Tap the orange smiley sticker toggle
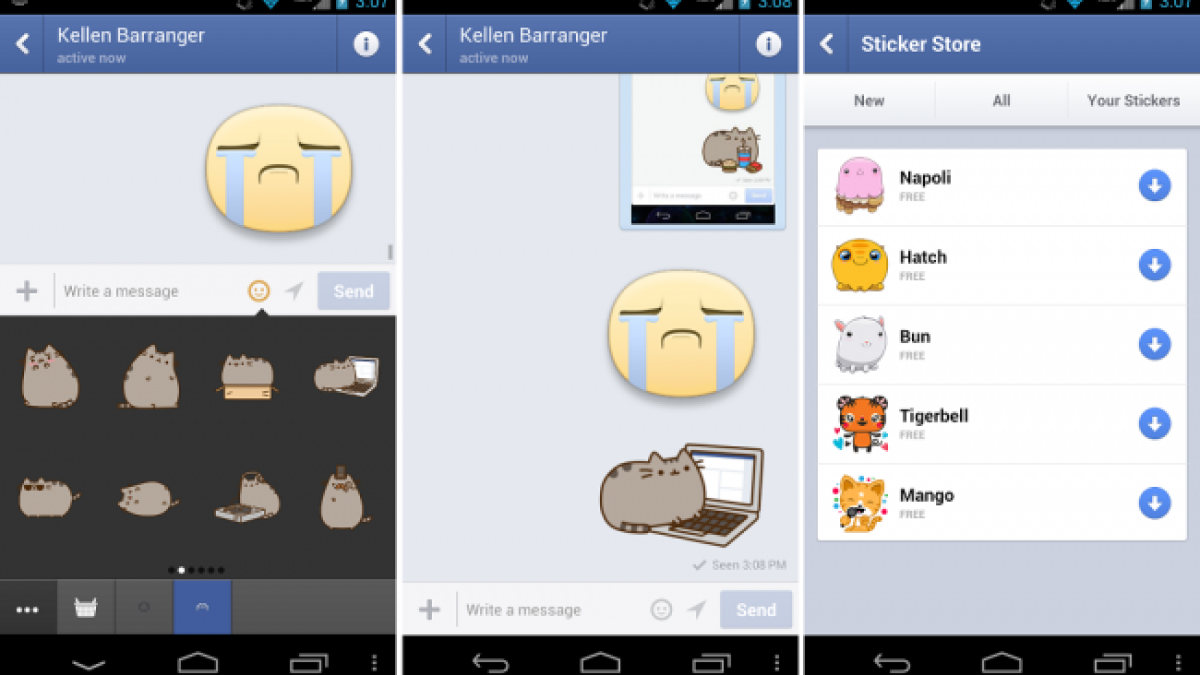 (259, 291)
